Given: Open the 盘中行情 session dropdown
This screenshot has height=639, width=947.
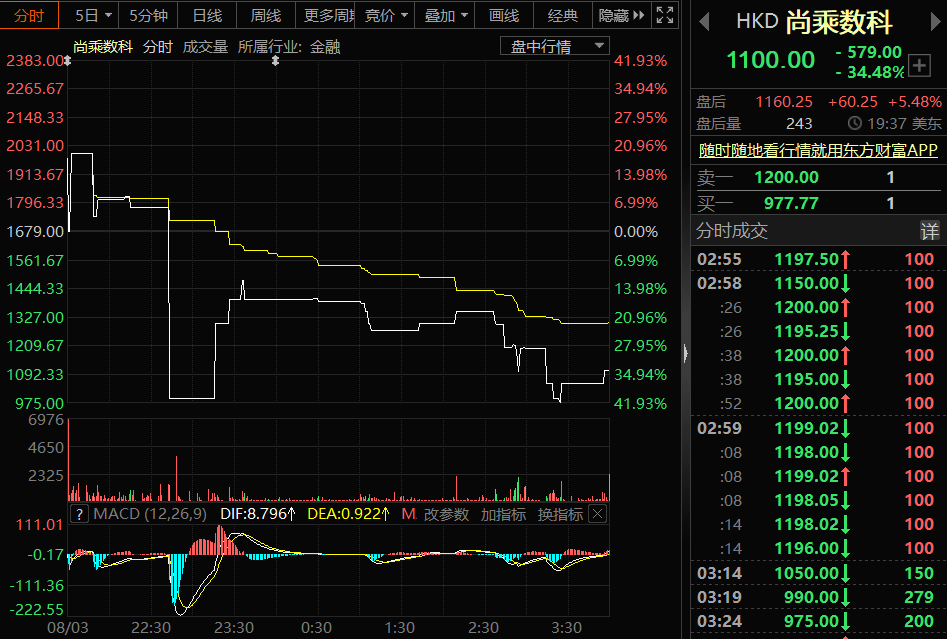Looking at the screenshot, I should 555,46.
